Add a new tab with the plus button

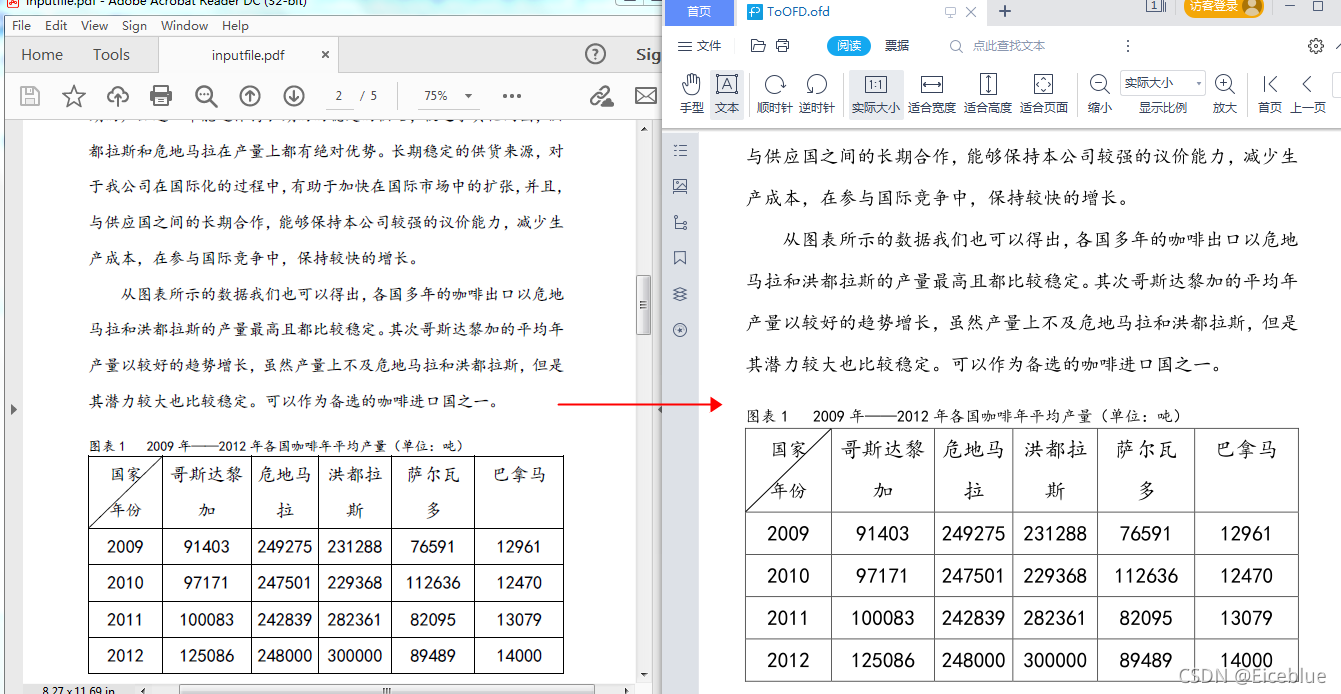coord(1005,12)
